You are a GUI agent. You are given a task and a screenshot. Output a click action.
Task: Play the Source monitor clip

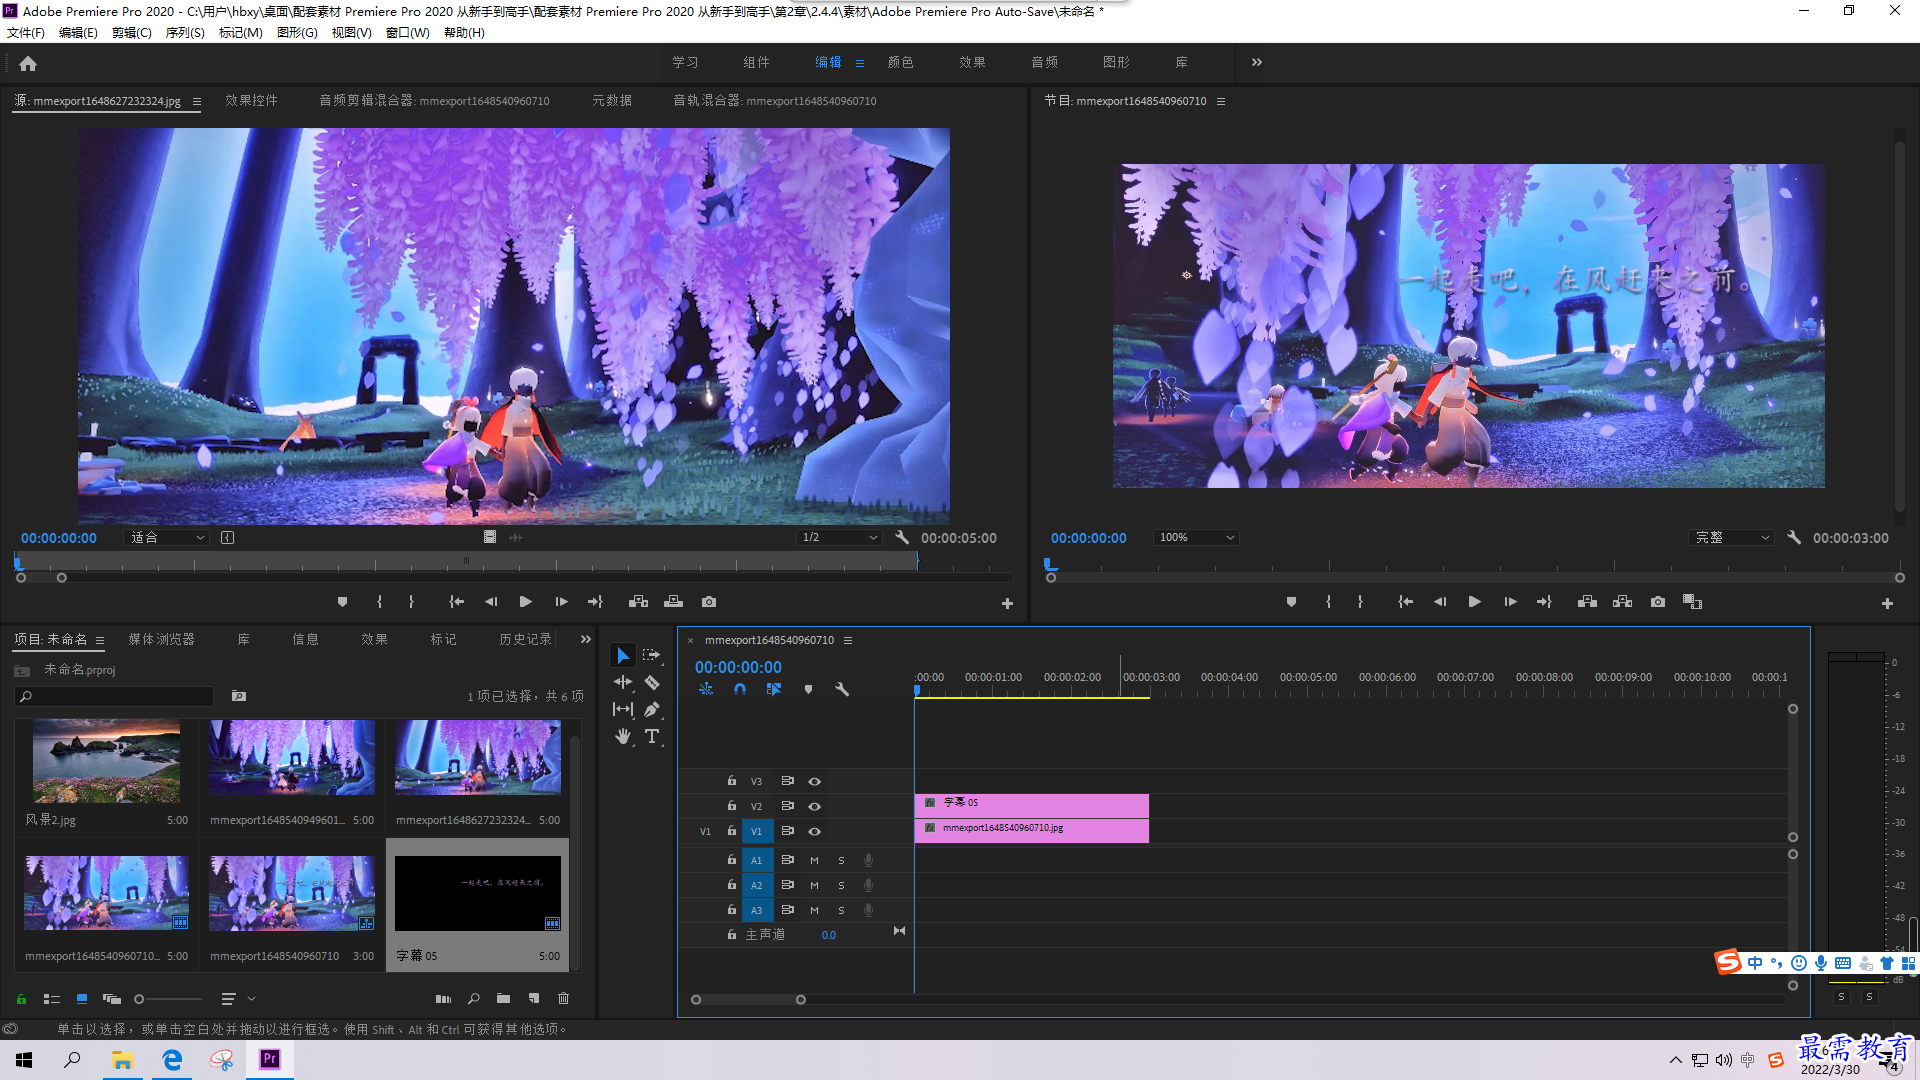point(525,602)
